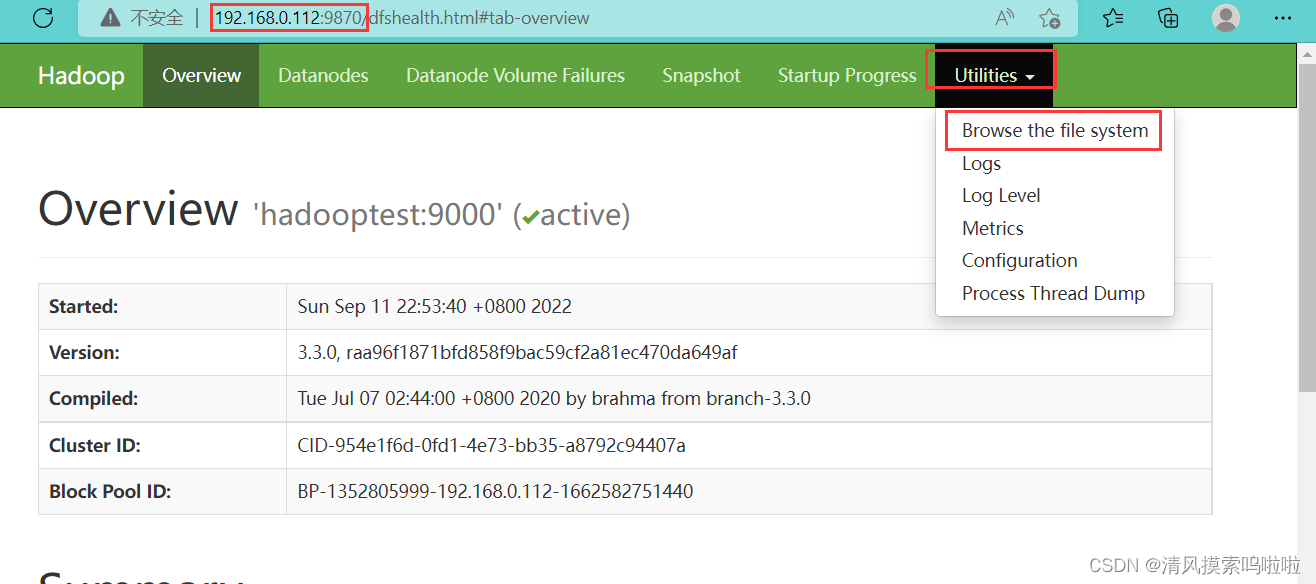Select Configuration menu entry
The width and height of the screenshot is (1316, 584).
(x=1054, y=261)
